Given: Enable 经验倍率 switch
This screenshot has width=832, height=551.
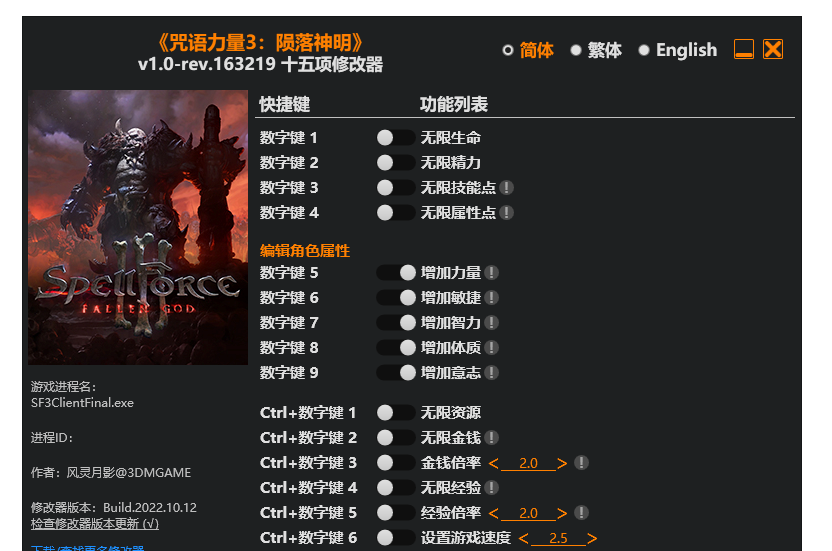Looking at the screenshot, I should pyautogui.click(x=396, y=512).
